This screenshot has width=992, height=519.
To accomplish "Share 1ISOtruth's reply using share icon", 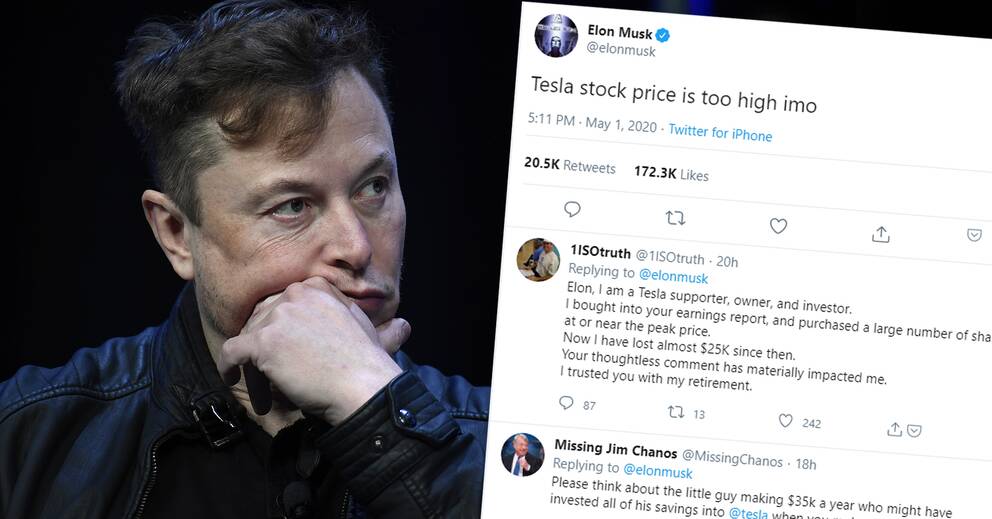I will 895,430.
